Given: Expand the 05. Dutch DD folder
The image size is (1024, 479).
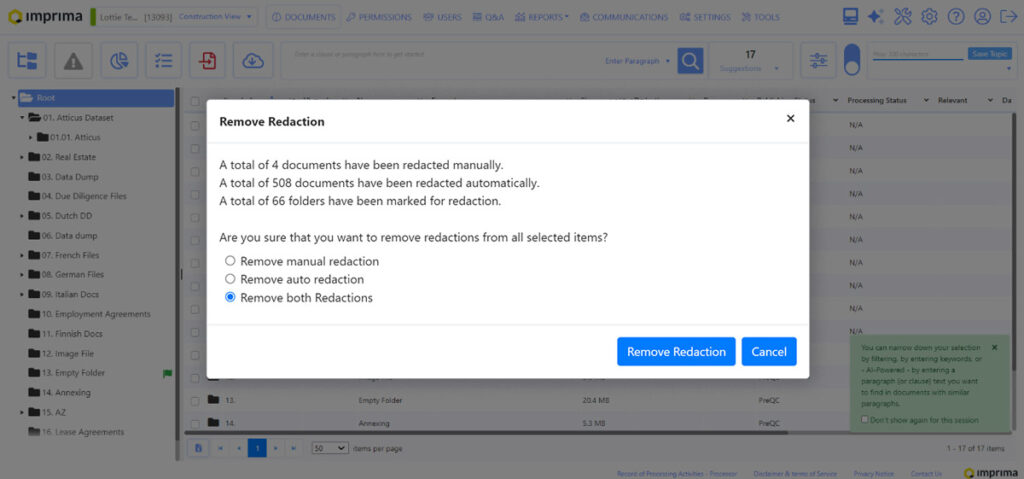Looking at the screenshot, I should click(22, 216).
